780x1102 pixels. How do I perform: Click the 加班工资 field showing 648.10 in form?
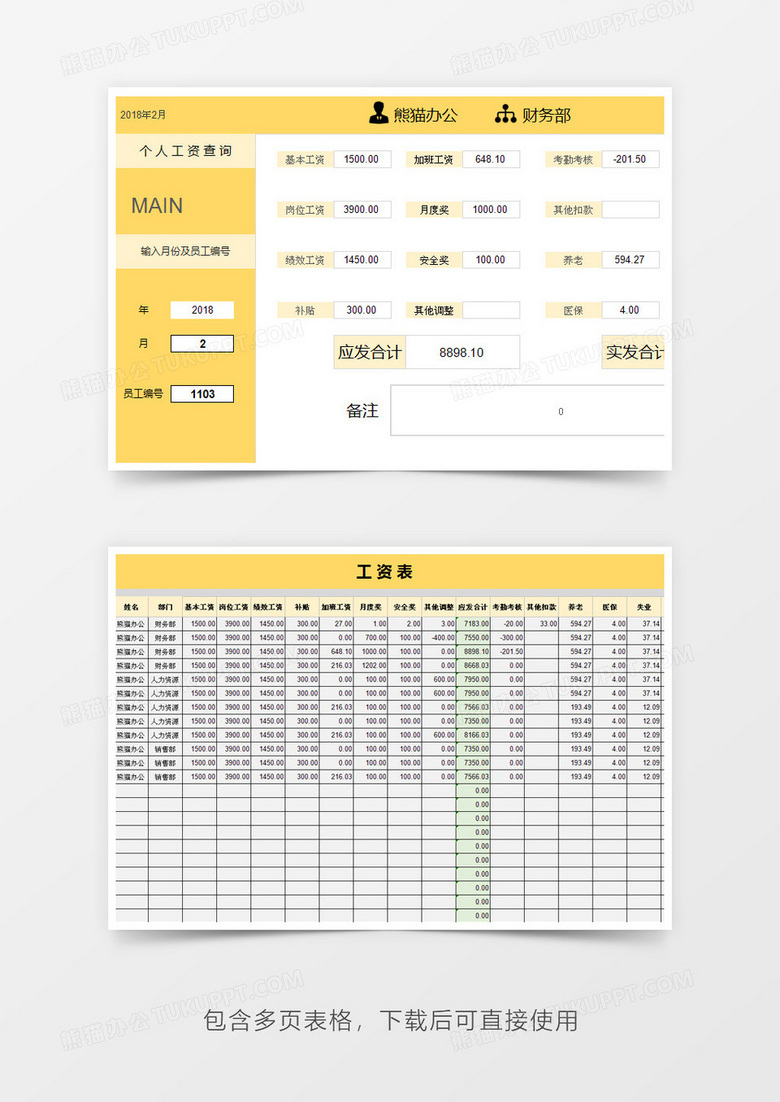point(490,160)
